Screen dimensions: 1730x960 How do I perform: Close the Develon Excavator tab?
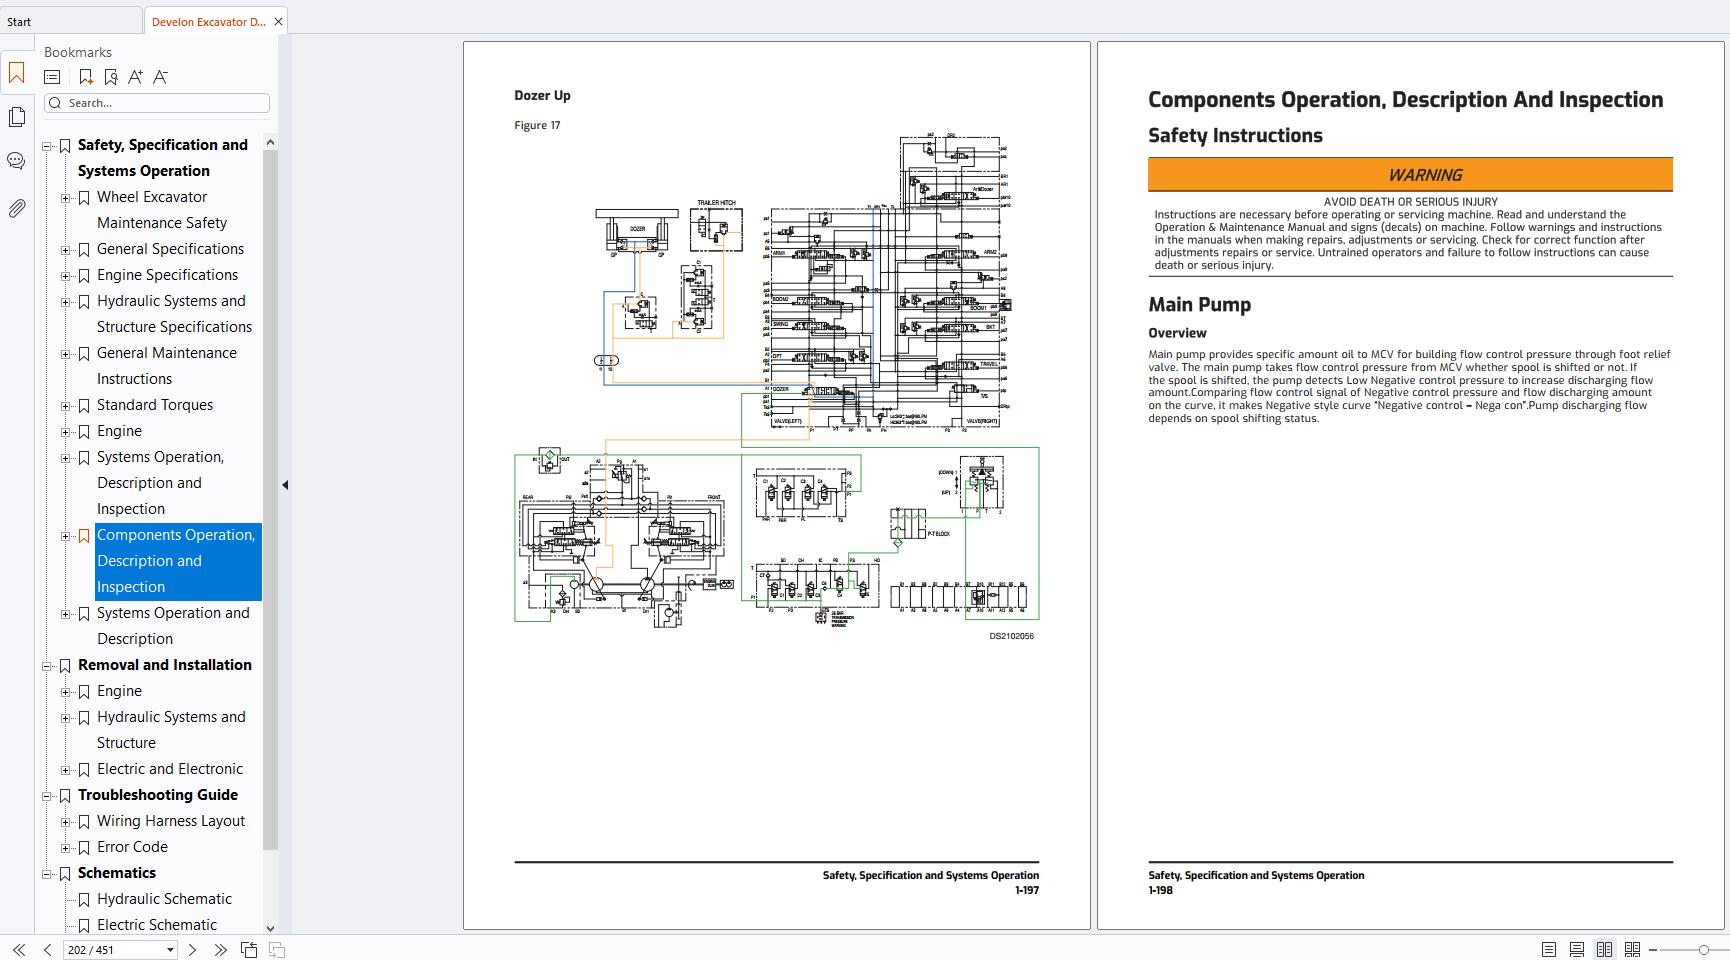[x=278, y=21]
